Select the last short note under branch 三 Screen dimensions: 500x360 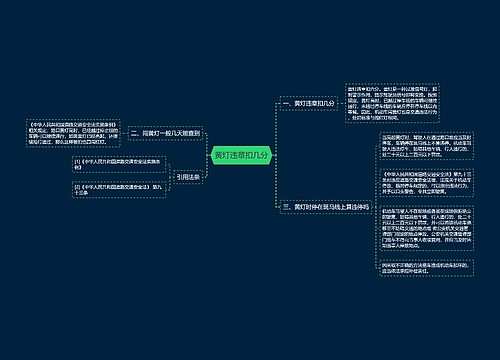tap(427, 268)
